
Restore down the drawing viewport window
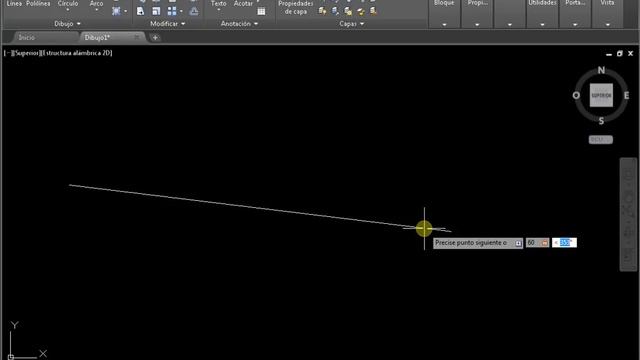(x=620, y=53)
